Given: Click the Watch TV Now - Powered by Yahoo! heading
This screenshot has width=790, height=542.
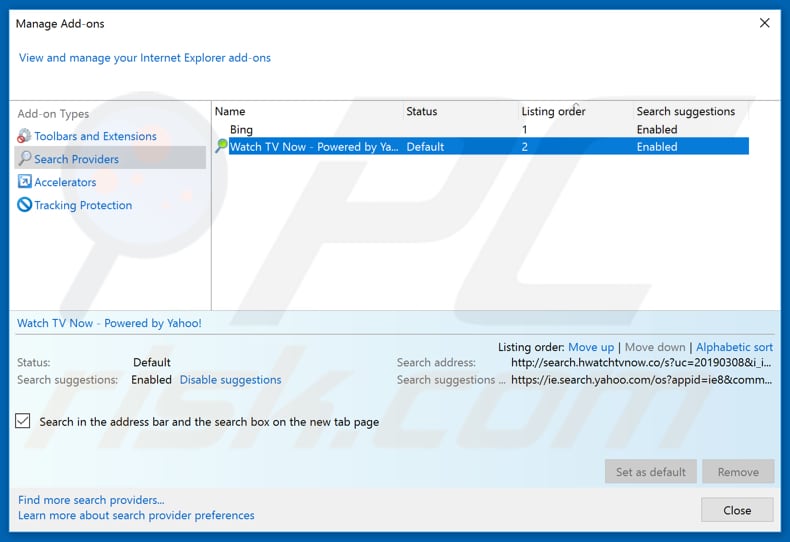Looking at the screenshot, I should [109, 323].
